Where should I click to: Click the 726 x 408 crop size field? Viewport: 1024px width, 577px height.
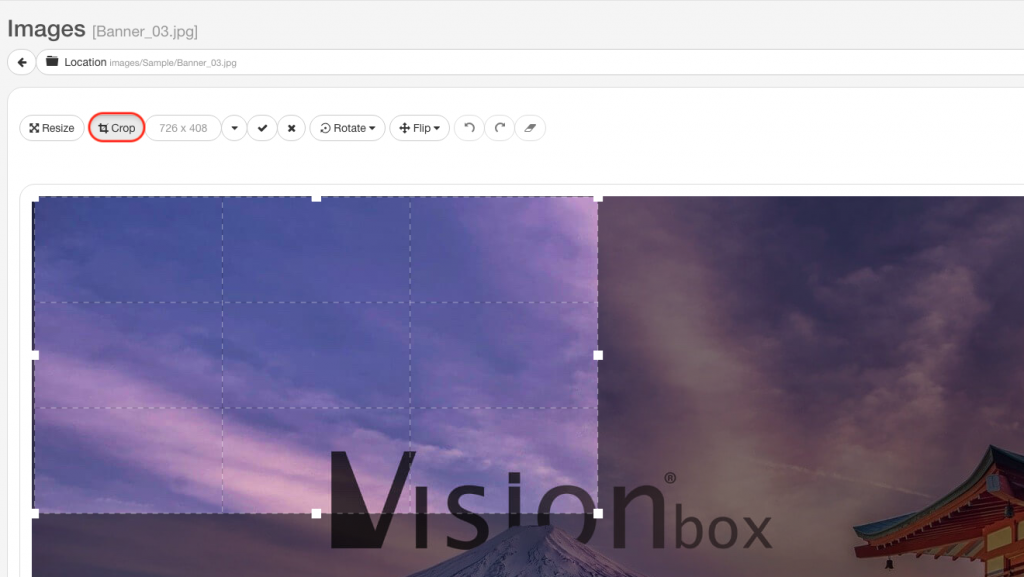pos(183,128)
